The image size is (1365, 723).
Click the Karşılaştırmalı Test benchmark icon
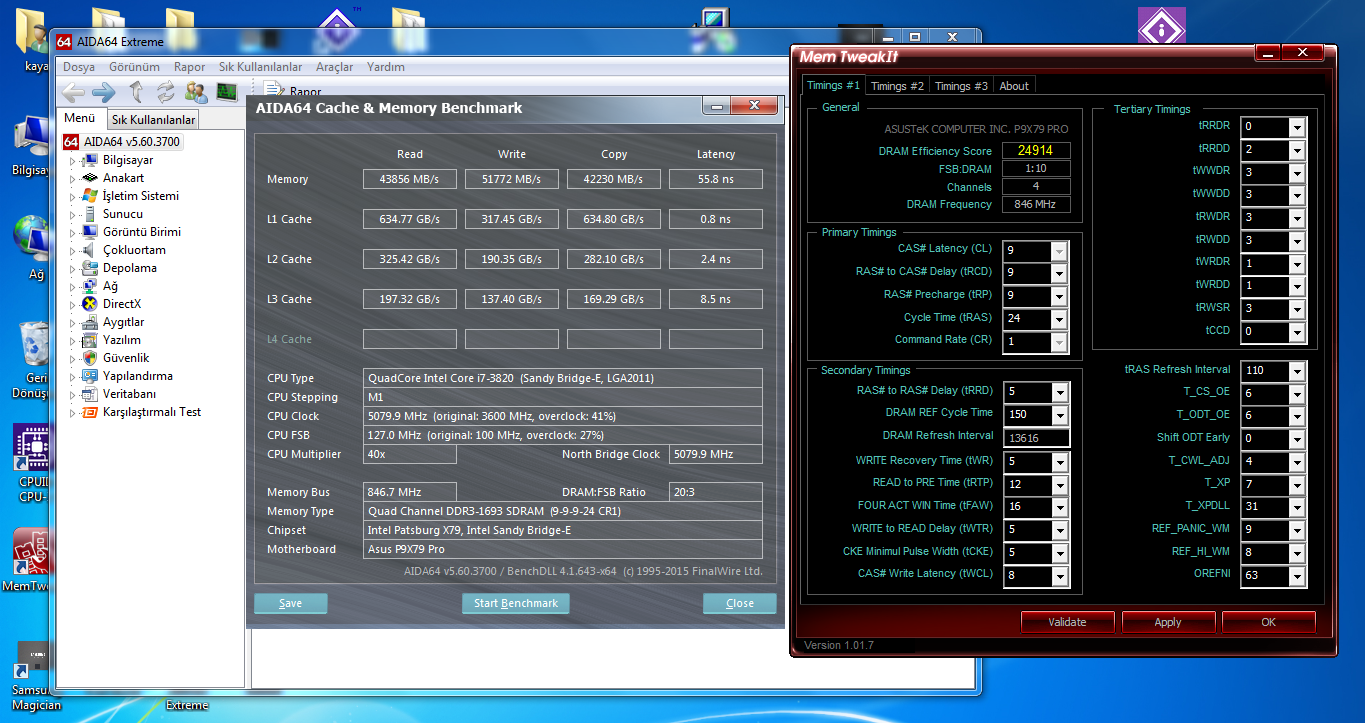point(90,412)
